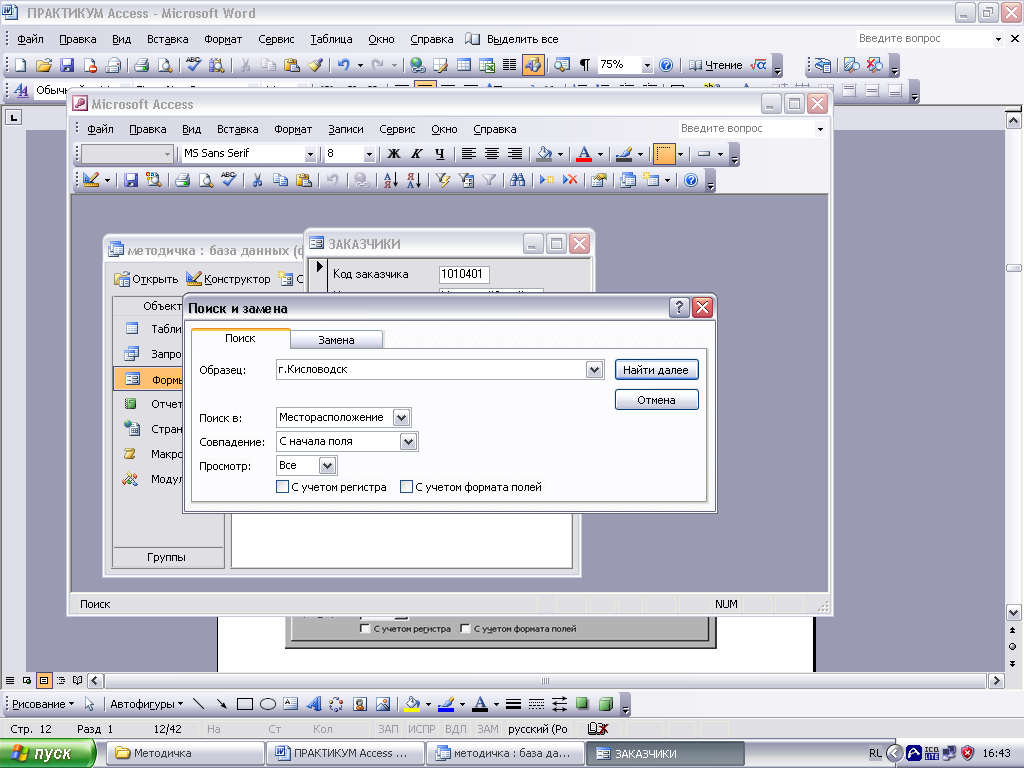Open Совпадение dropdown 'С начала поля'
Viewport: 1024px width, 768px height.
tap(408, 442)
